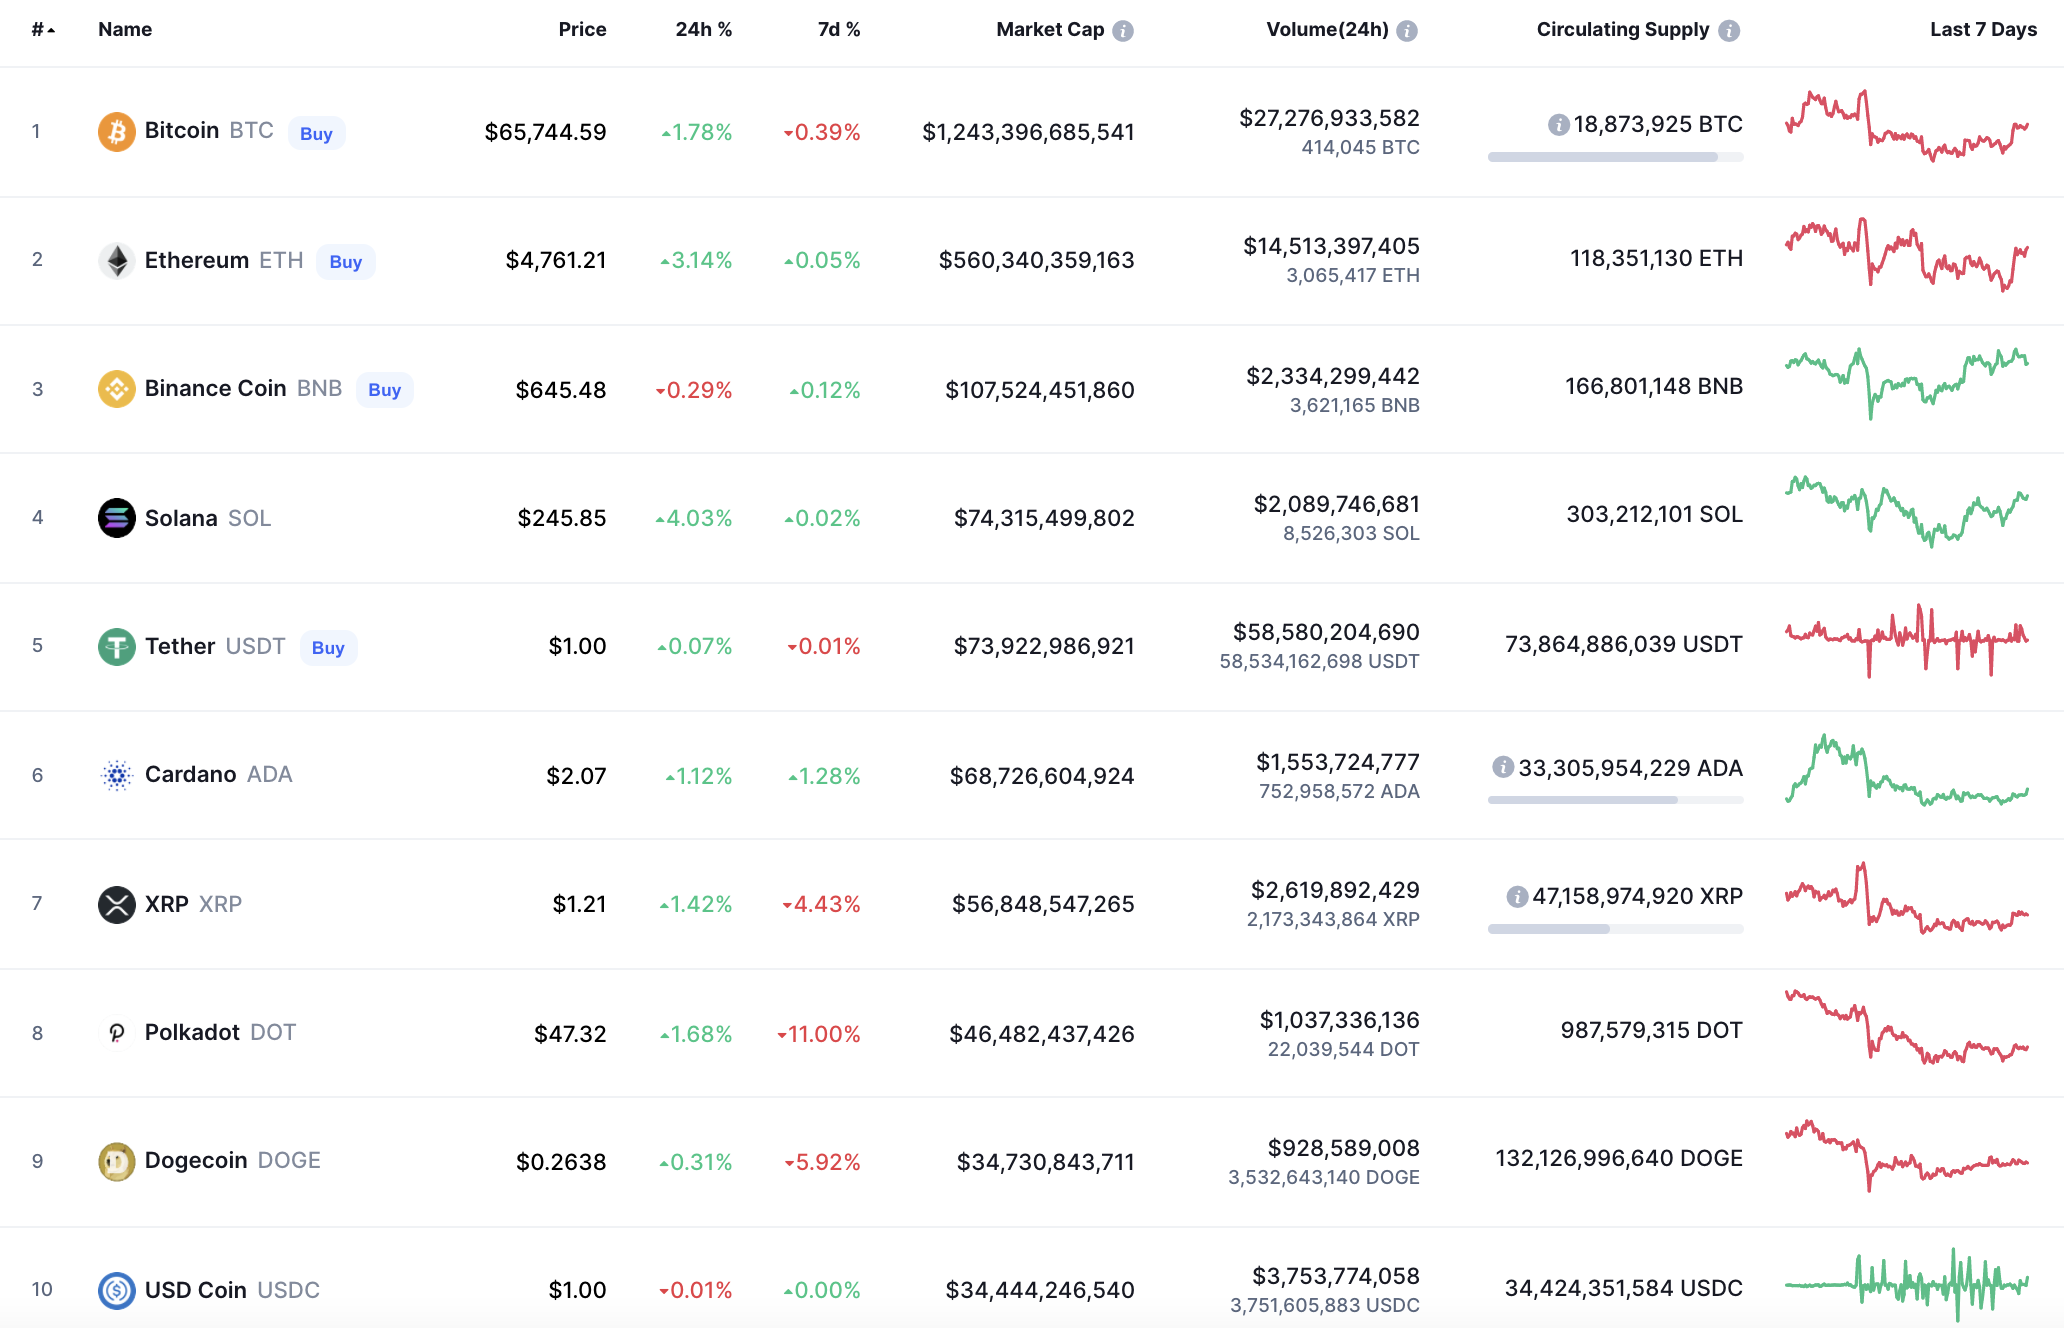This screenshot has height=1328, width=2064.
Task: Click info icon beside Bitcoin circulating supply
Action: [x=1558, y=125]
